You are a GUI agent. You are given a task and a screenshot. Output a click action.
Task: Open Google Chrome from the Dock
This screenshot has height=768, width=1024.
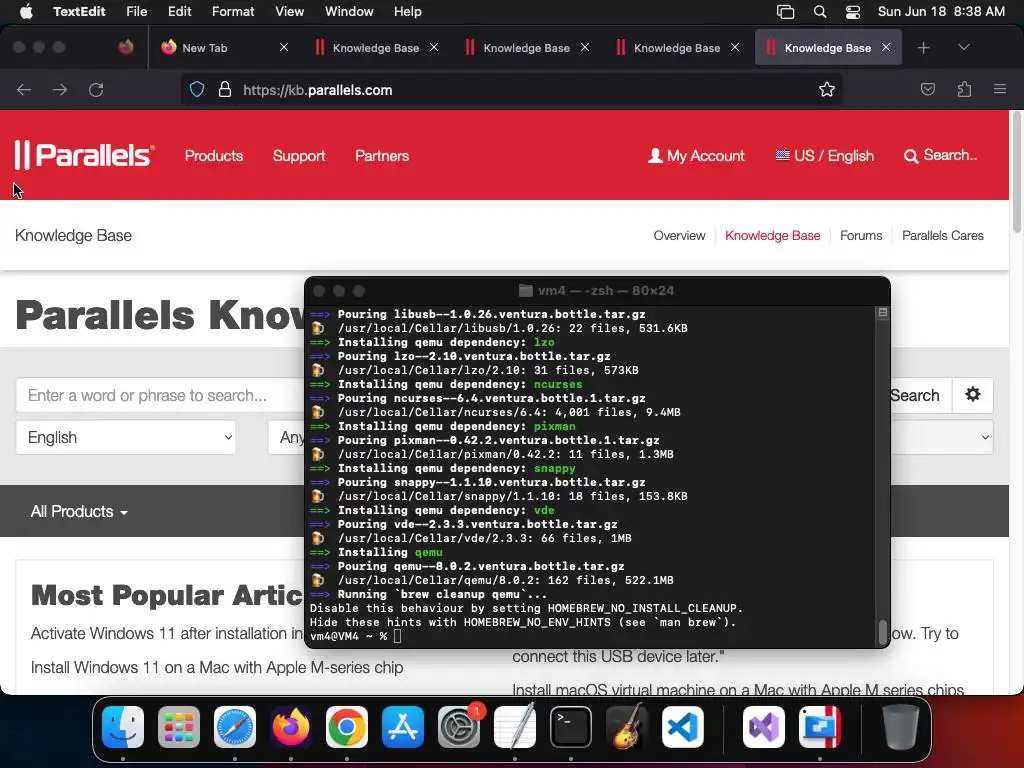(347, 727)
